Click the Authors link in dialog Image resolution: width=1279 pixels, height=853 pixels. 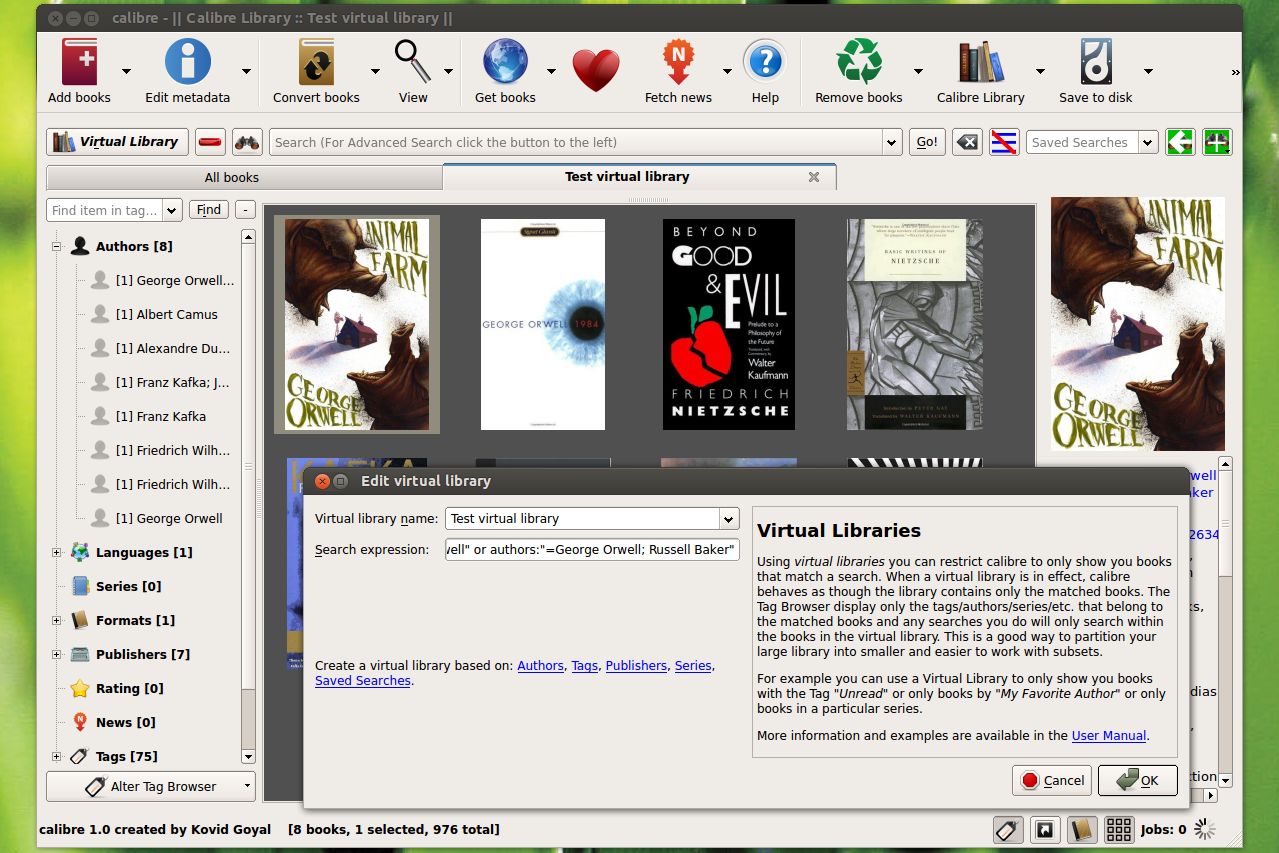click(x=541, y=665)
